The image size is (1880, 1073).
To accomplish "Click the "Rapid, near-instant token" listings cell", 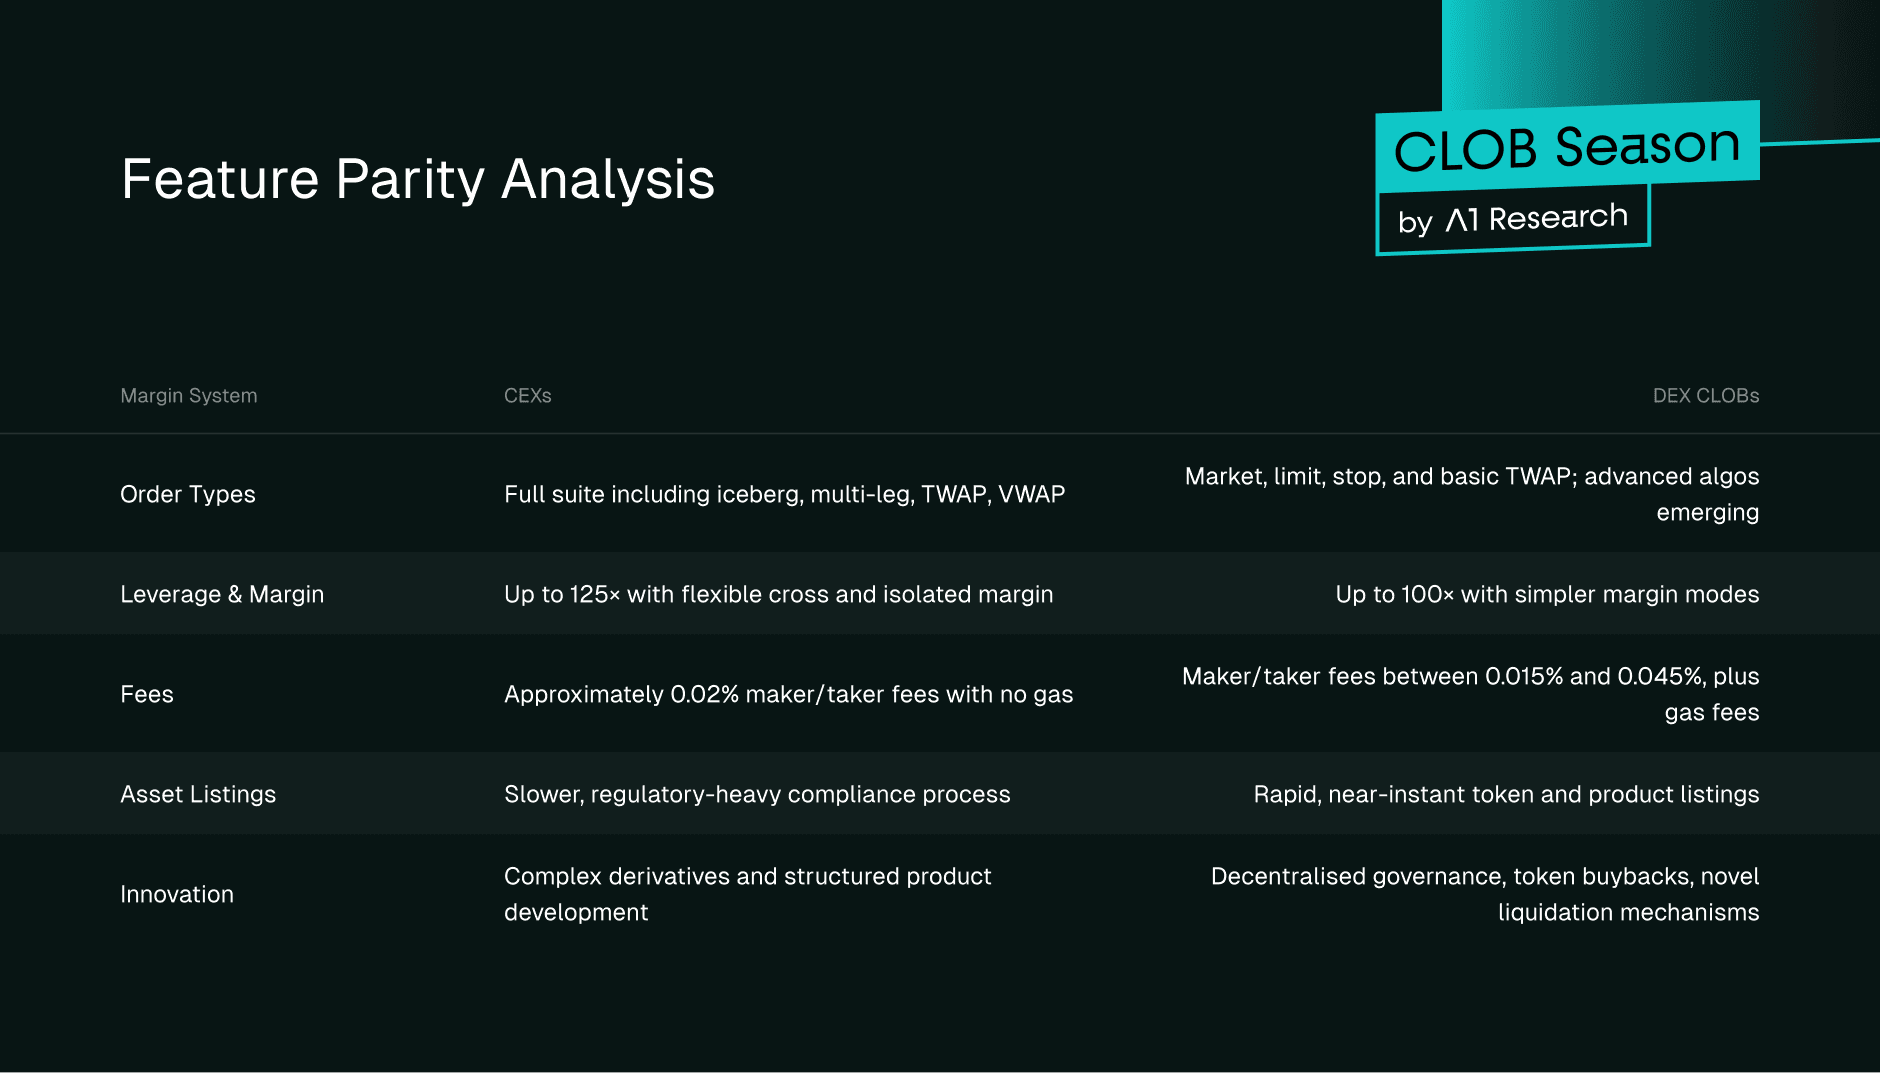I will pos(1506,794).
